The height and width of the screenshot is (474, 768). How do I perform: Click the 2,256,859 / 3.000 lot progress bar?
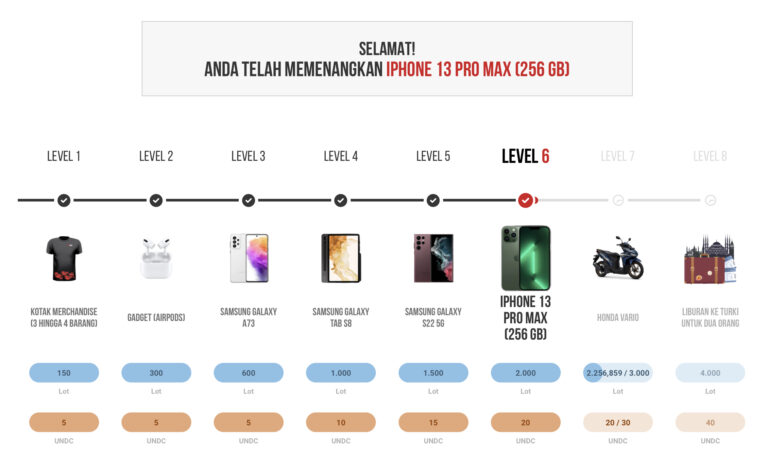(x=618, y=373)
